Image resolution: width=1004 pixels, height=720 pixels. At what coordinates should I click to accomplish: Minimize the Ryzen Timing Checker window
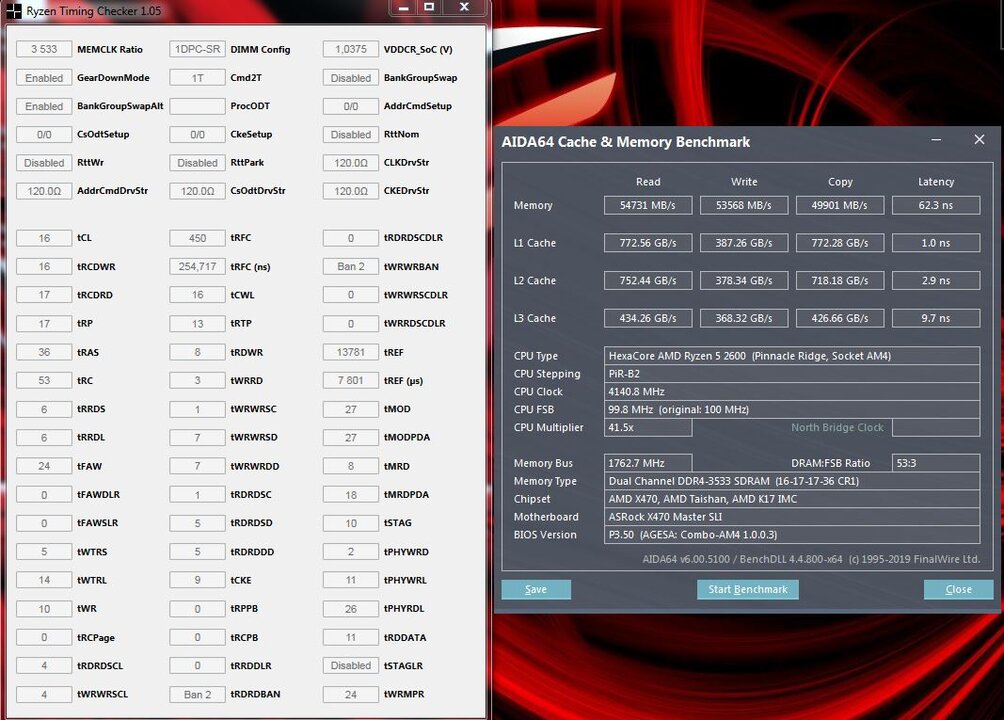click(403, 8)
